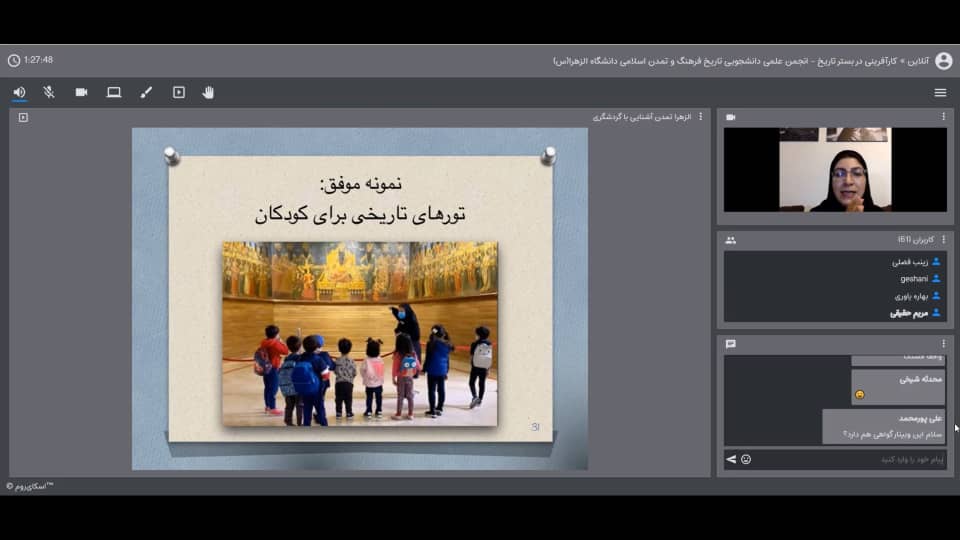
Task: Click the users count header "کاربران (61)"
Action: coord(916,239)
